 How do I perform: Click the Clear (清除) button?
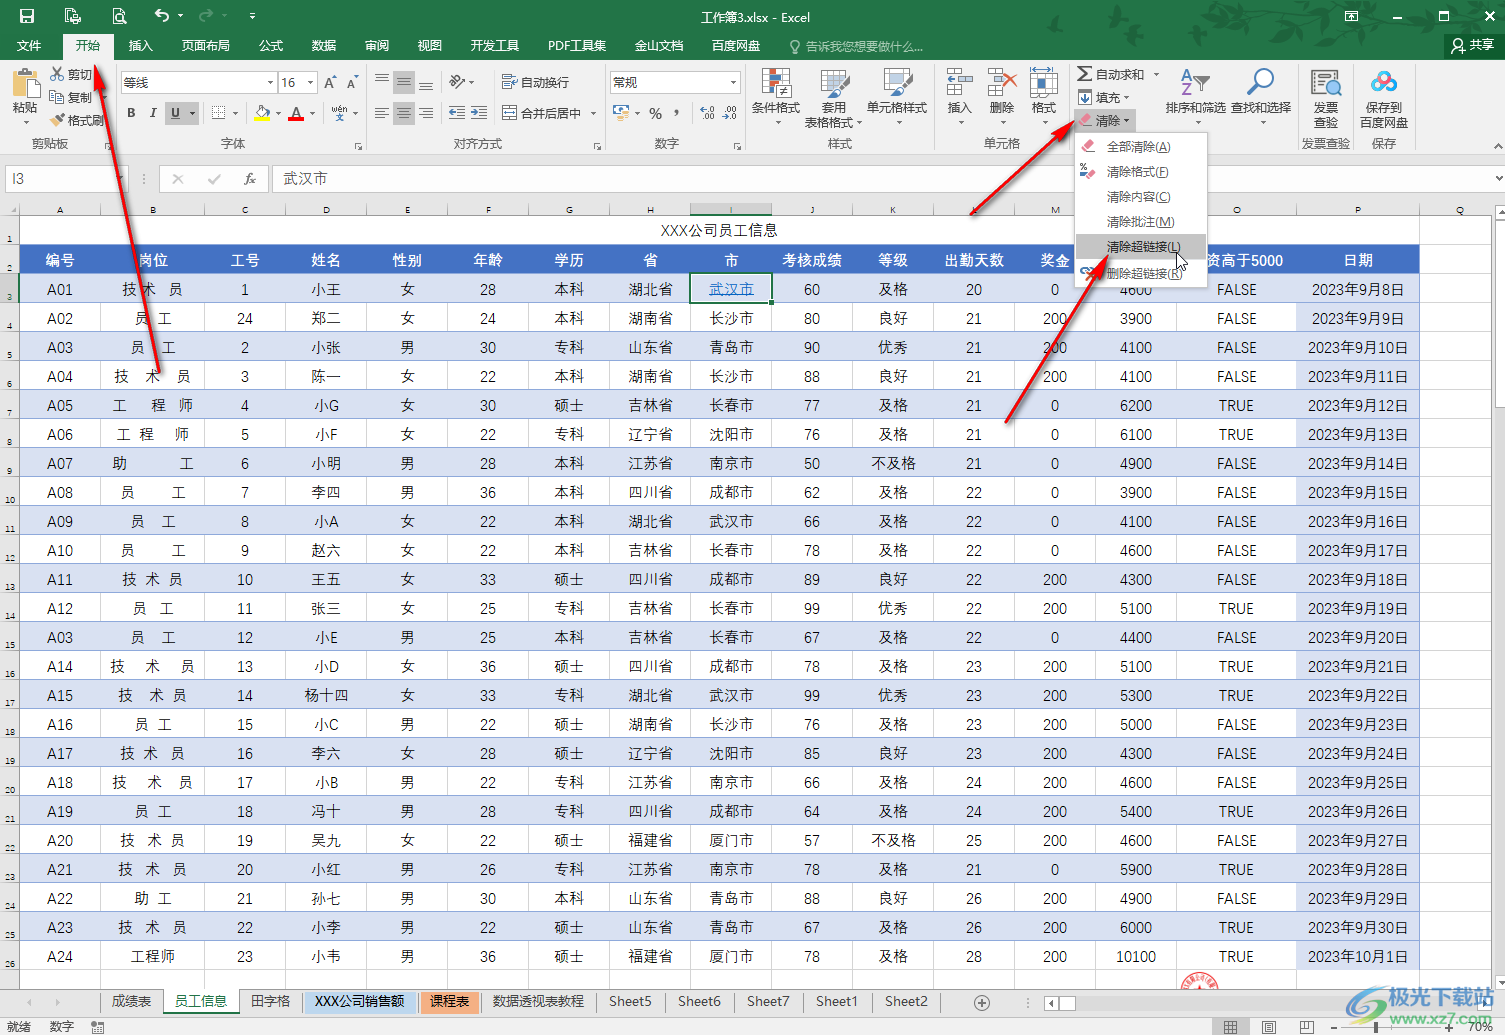click(x=1105, y=120)
